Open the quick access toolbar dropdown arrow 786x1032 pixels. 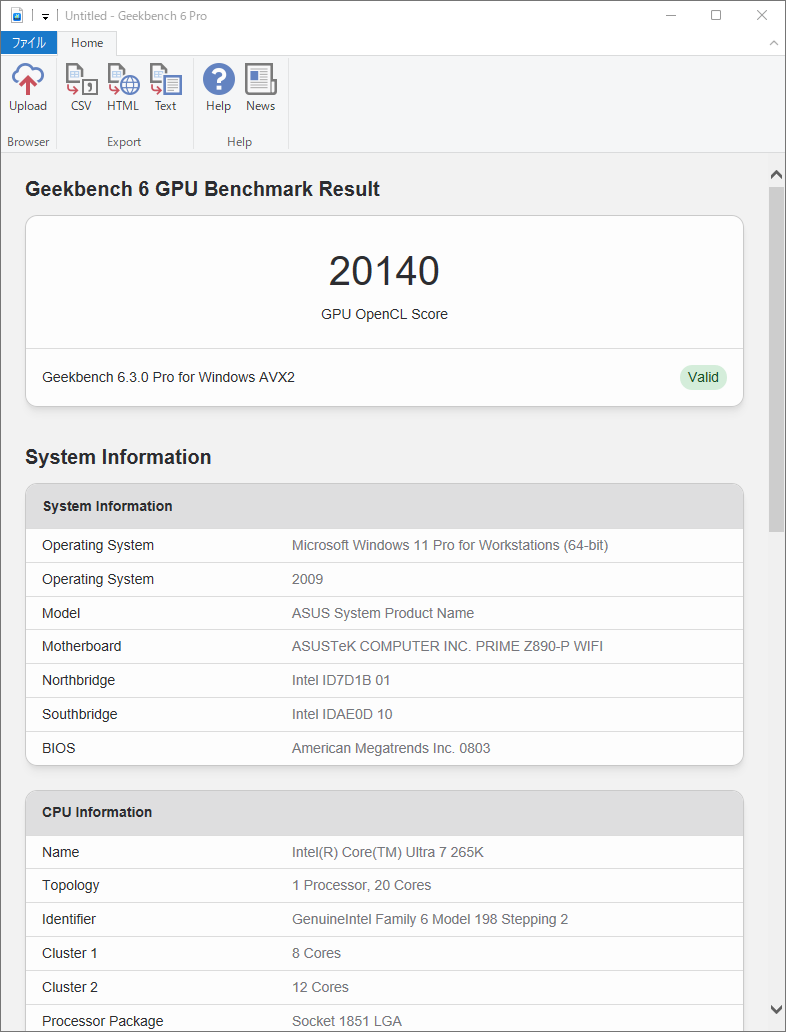45,16
